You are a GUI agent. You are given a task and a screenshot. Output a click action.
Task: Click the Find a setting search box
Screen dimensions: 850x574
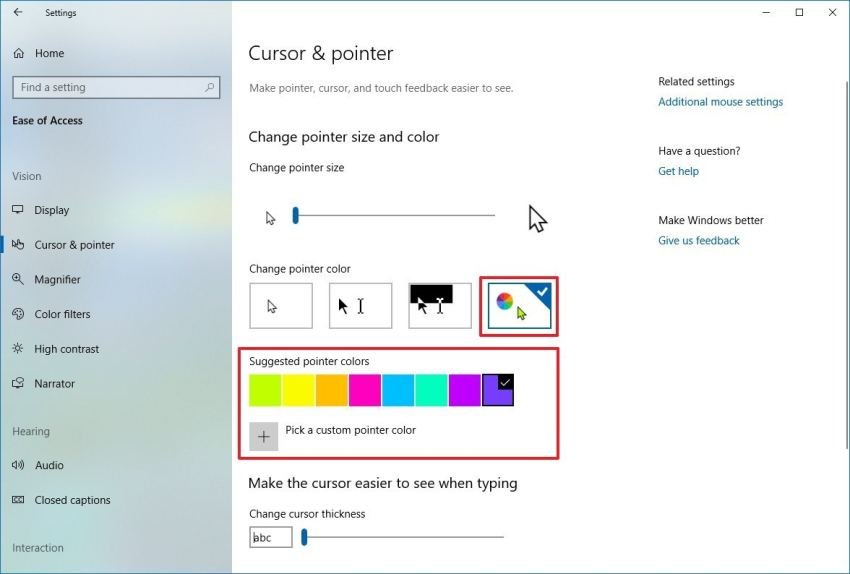click(x=108, y=88)
